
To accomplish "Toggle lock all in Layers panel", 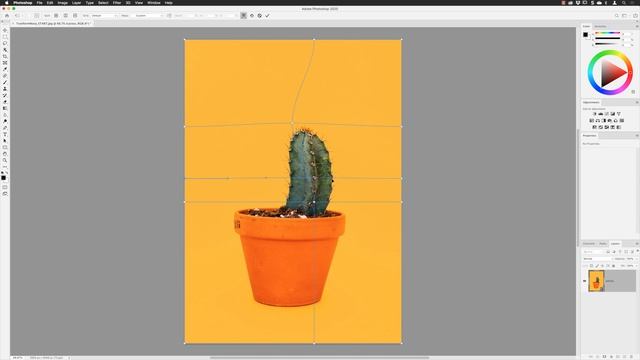I will tap(613, 266).
